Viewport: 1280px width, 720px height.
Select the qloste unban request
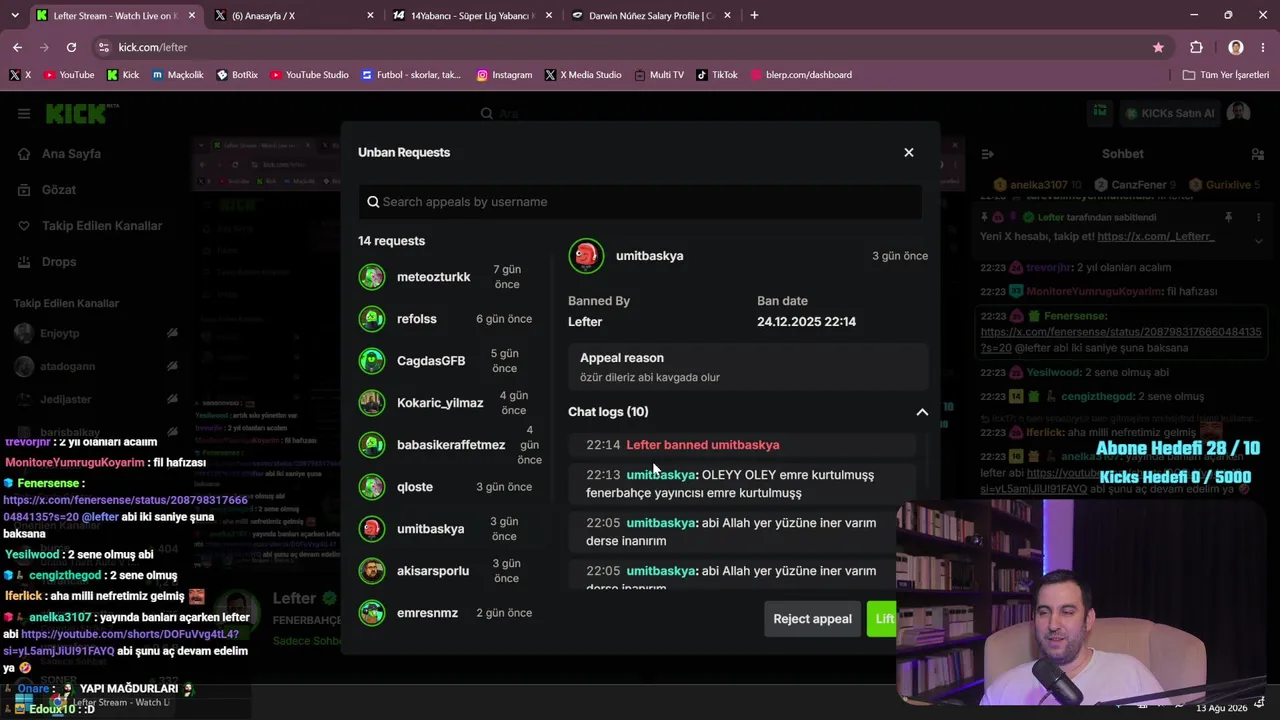(450, 487)
